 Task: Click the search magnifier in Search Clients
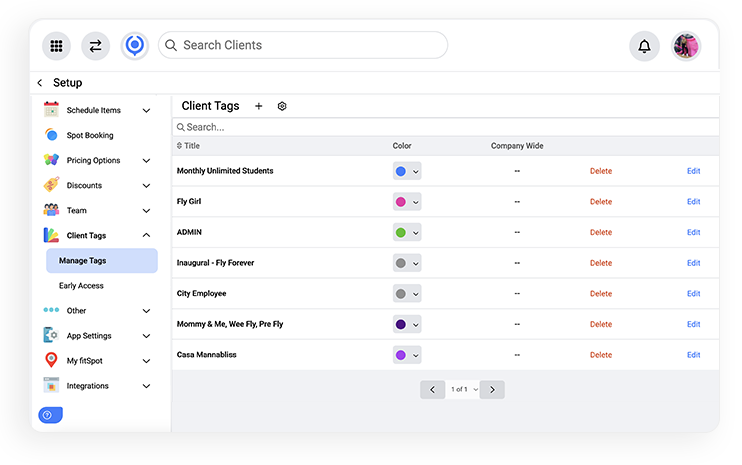click(171, 45)
